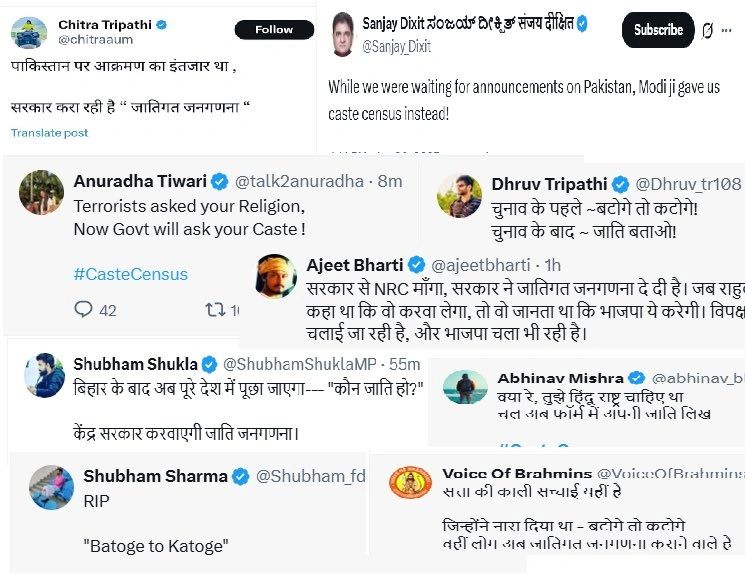The image size is (745, 575).
Task: Click Dhruv Tripathi's verified badge
Action: tap(620, 184)
